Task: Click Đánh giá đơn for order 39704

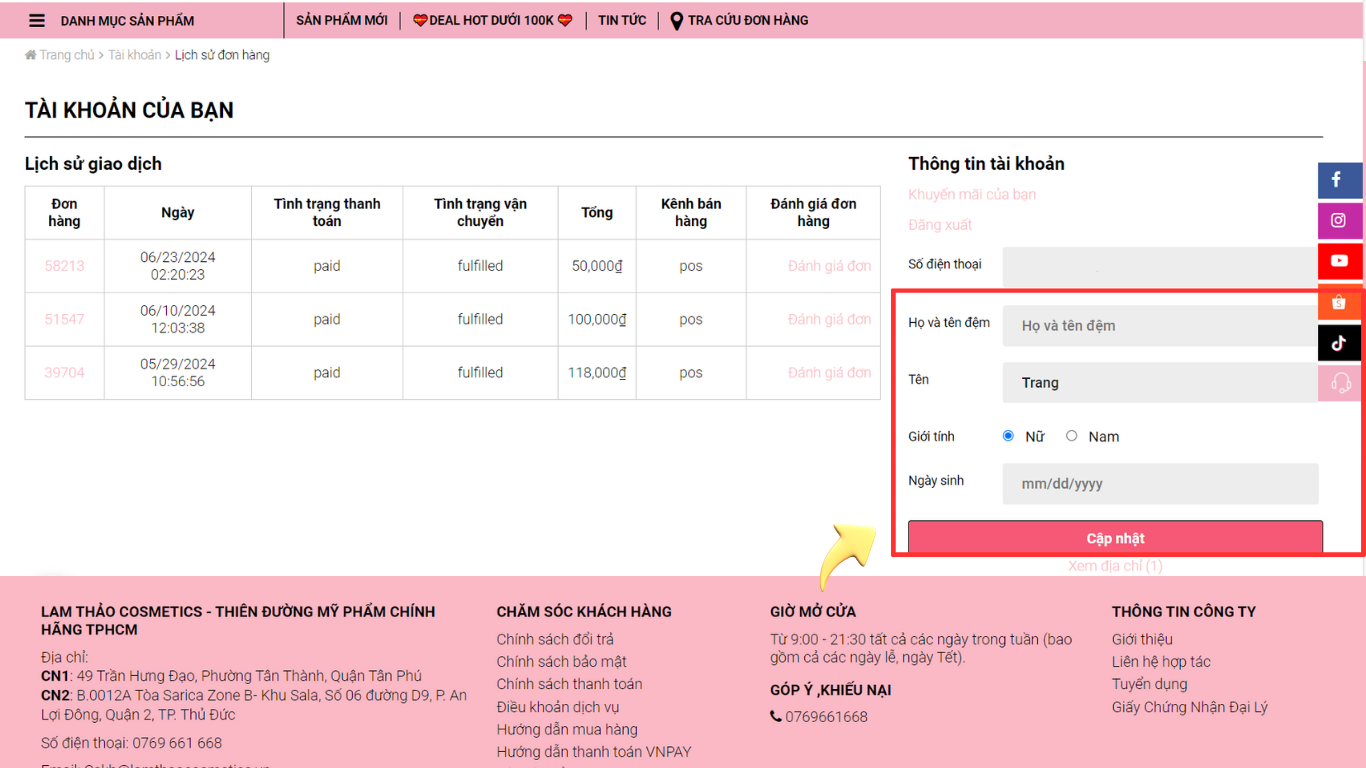Action: coord(829,372)
